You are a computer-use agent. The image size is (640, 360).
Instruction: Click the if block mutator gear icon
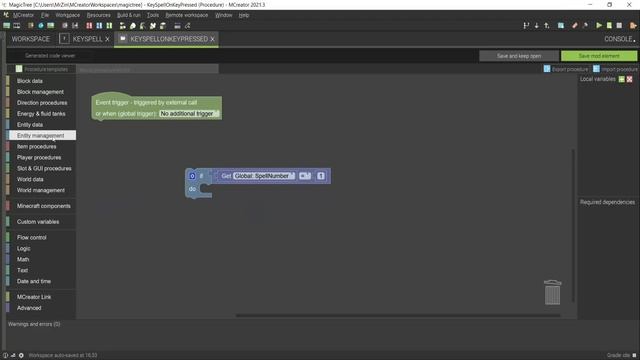(x=192, y=176)
